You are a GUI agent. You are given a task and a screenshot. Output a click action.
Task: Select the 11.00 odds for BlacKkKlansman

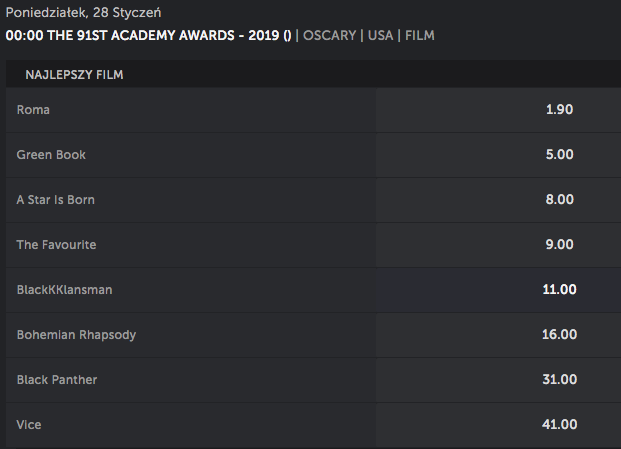click(x=499, y=290)
